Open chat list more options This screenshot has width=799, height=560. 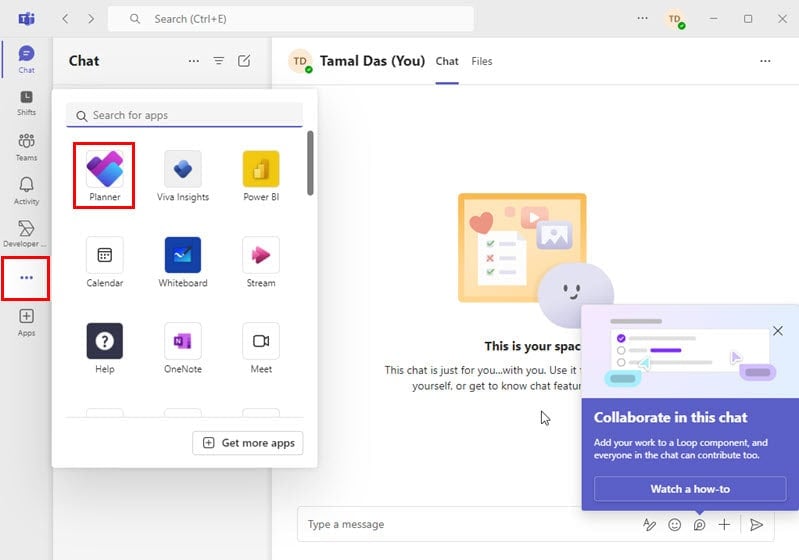pos(194,61)
